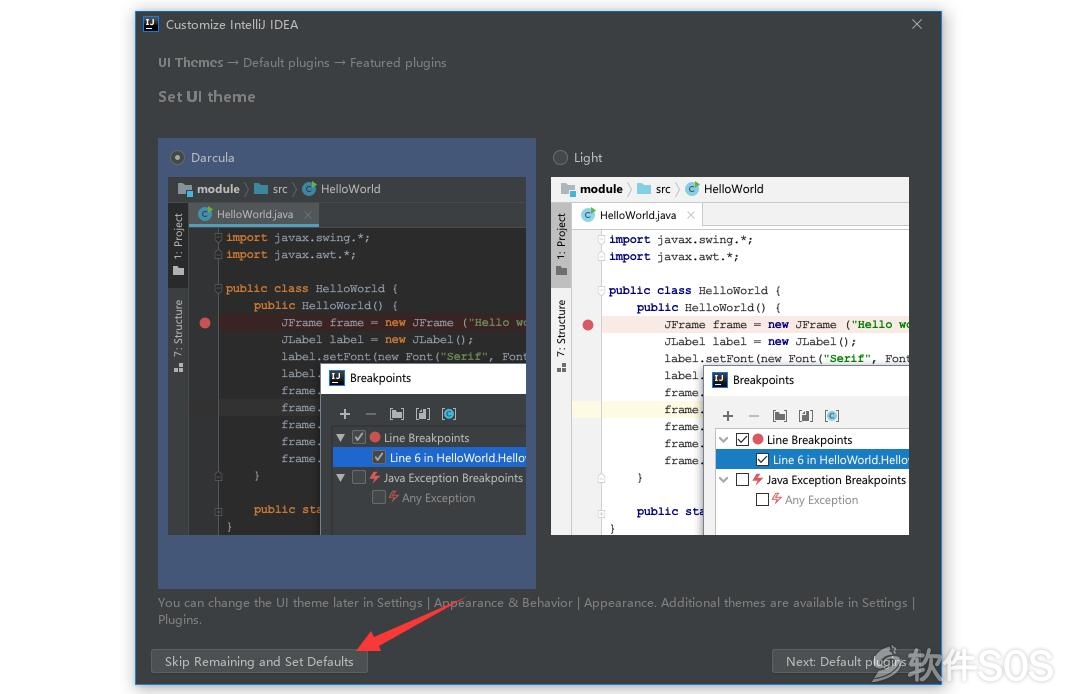Remove breakpoint with minus in Darcula preview
The image size is (1069, 694).
371,414
